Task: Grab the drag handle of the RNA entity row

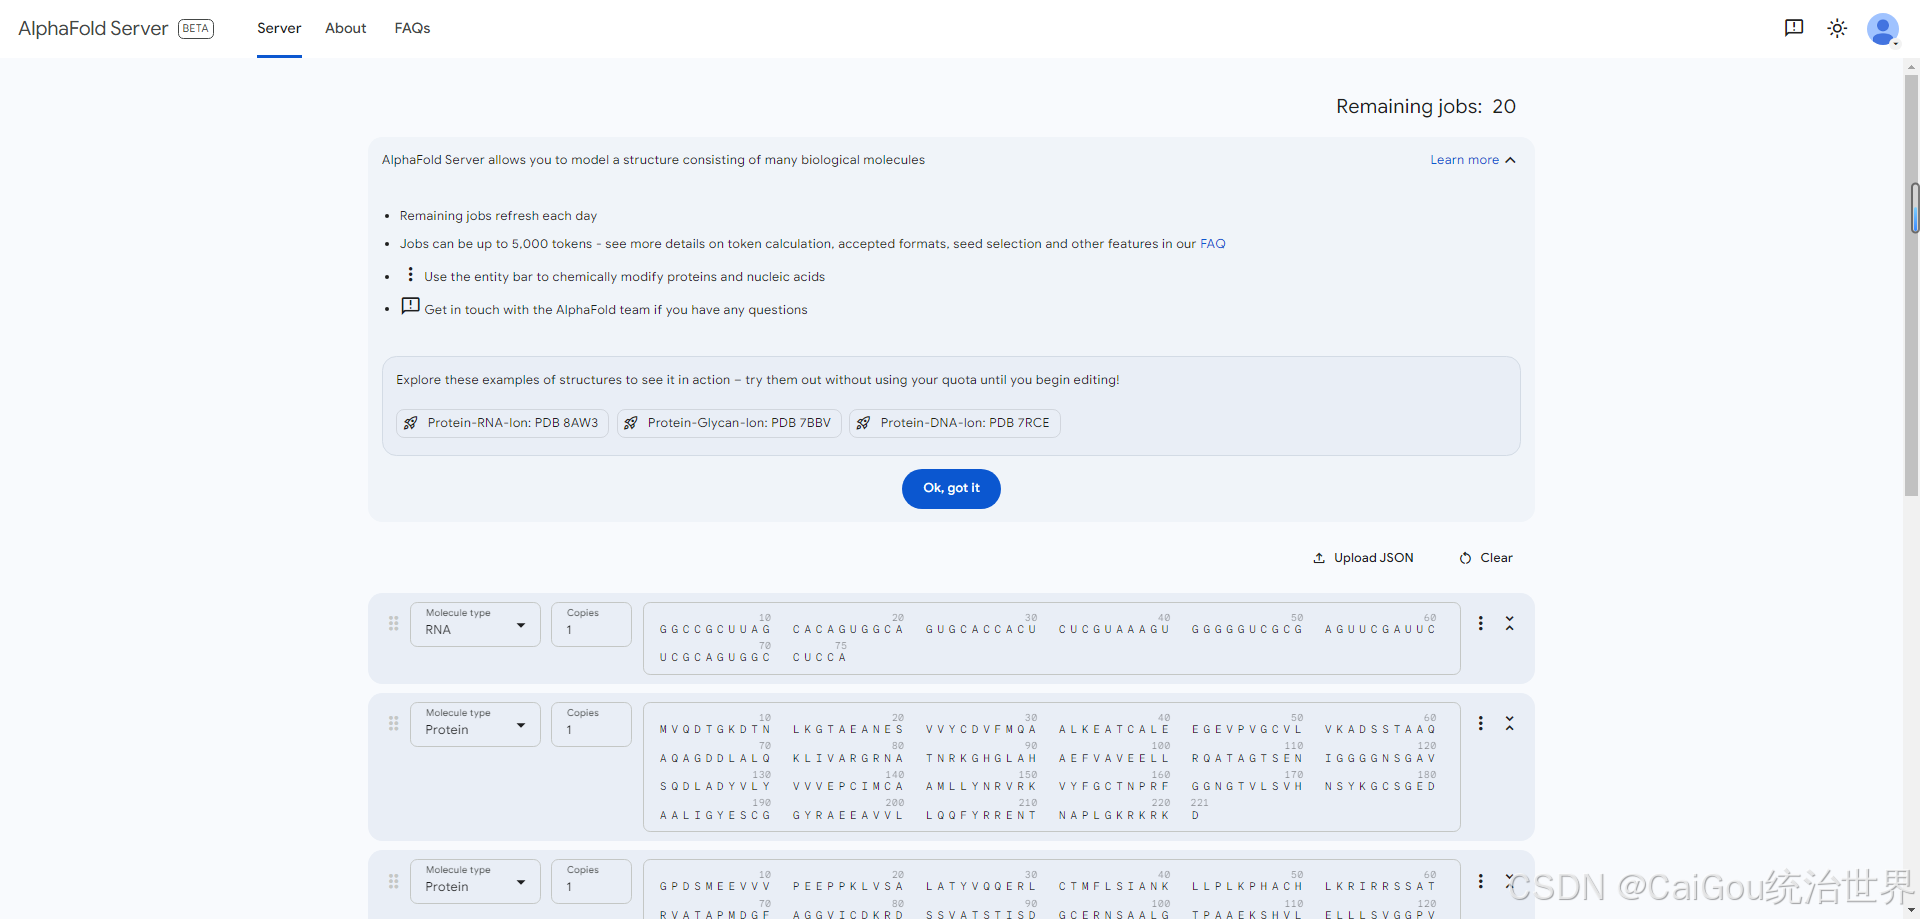Action: click(393, 623)
